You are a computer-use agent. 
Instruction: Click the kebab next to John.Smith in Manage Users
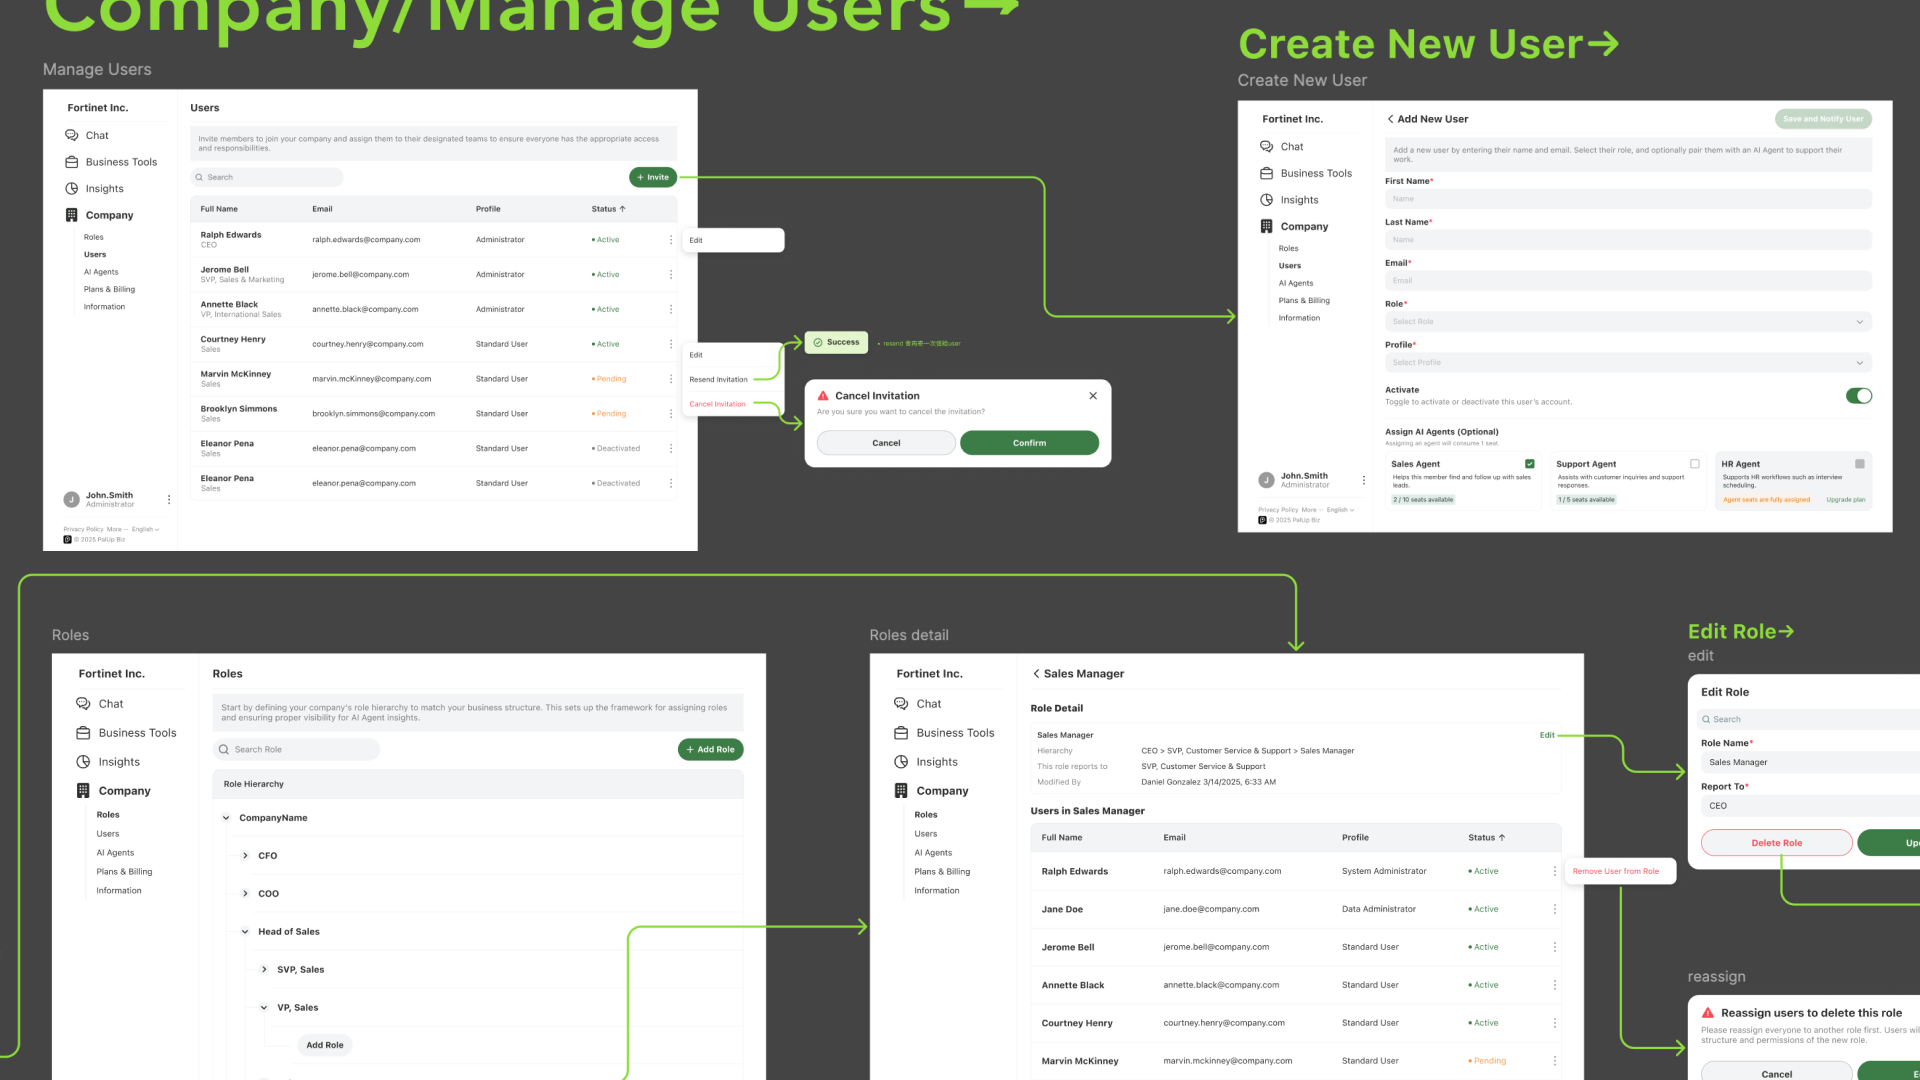168,499
